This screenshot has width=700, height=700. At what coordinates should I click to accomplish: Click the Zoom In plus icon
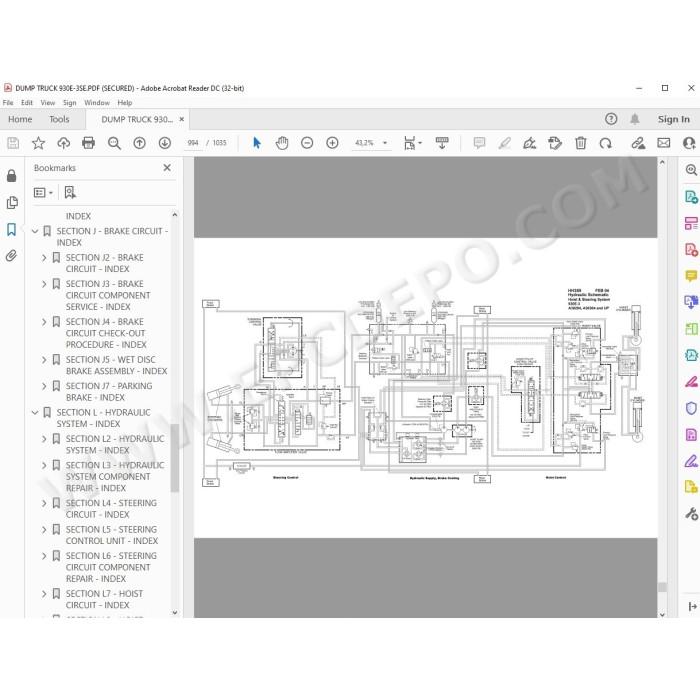tap(332, 143)
